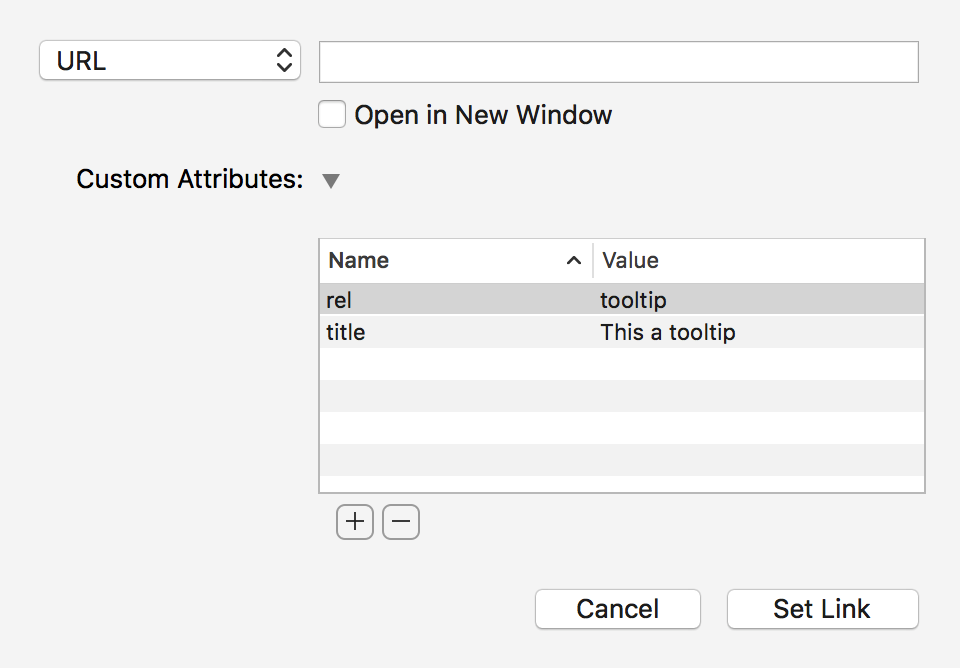Enable Open in New Window checkbox

[x=332, y=114]
